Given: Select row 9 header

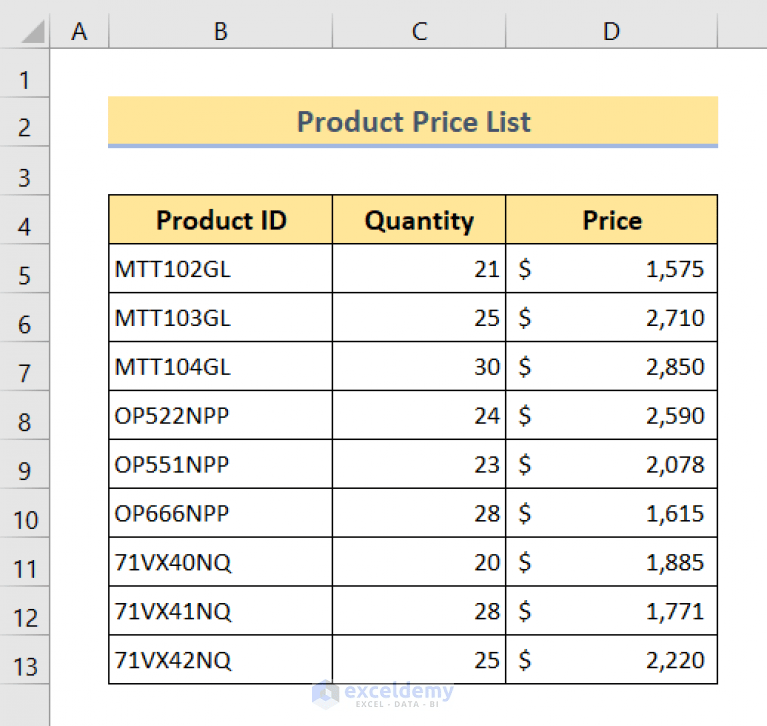Looking at the screenshot, I should tap(24, 464).
